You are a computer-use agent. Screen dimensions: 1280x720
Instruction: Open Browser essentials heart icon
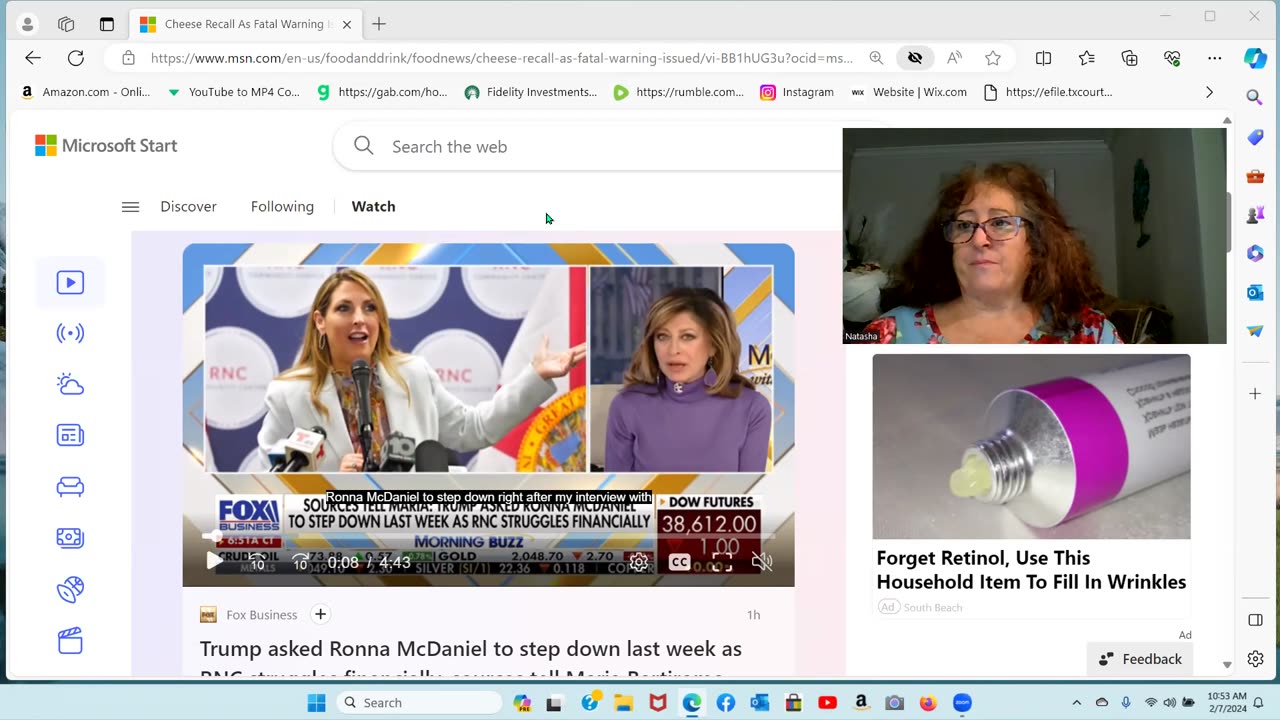pos(1172,58)
